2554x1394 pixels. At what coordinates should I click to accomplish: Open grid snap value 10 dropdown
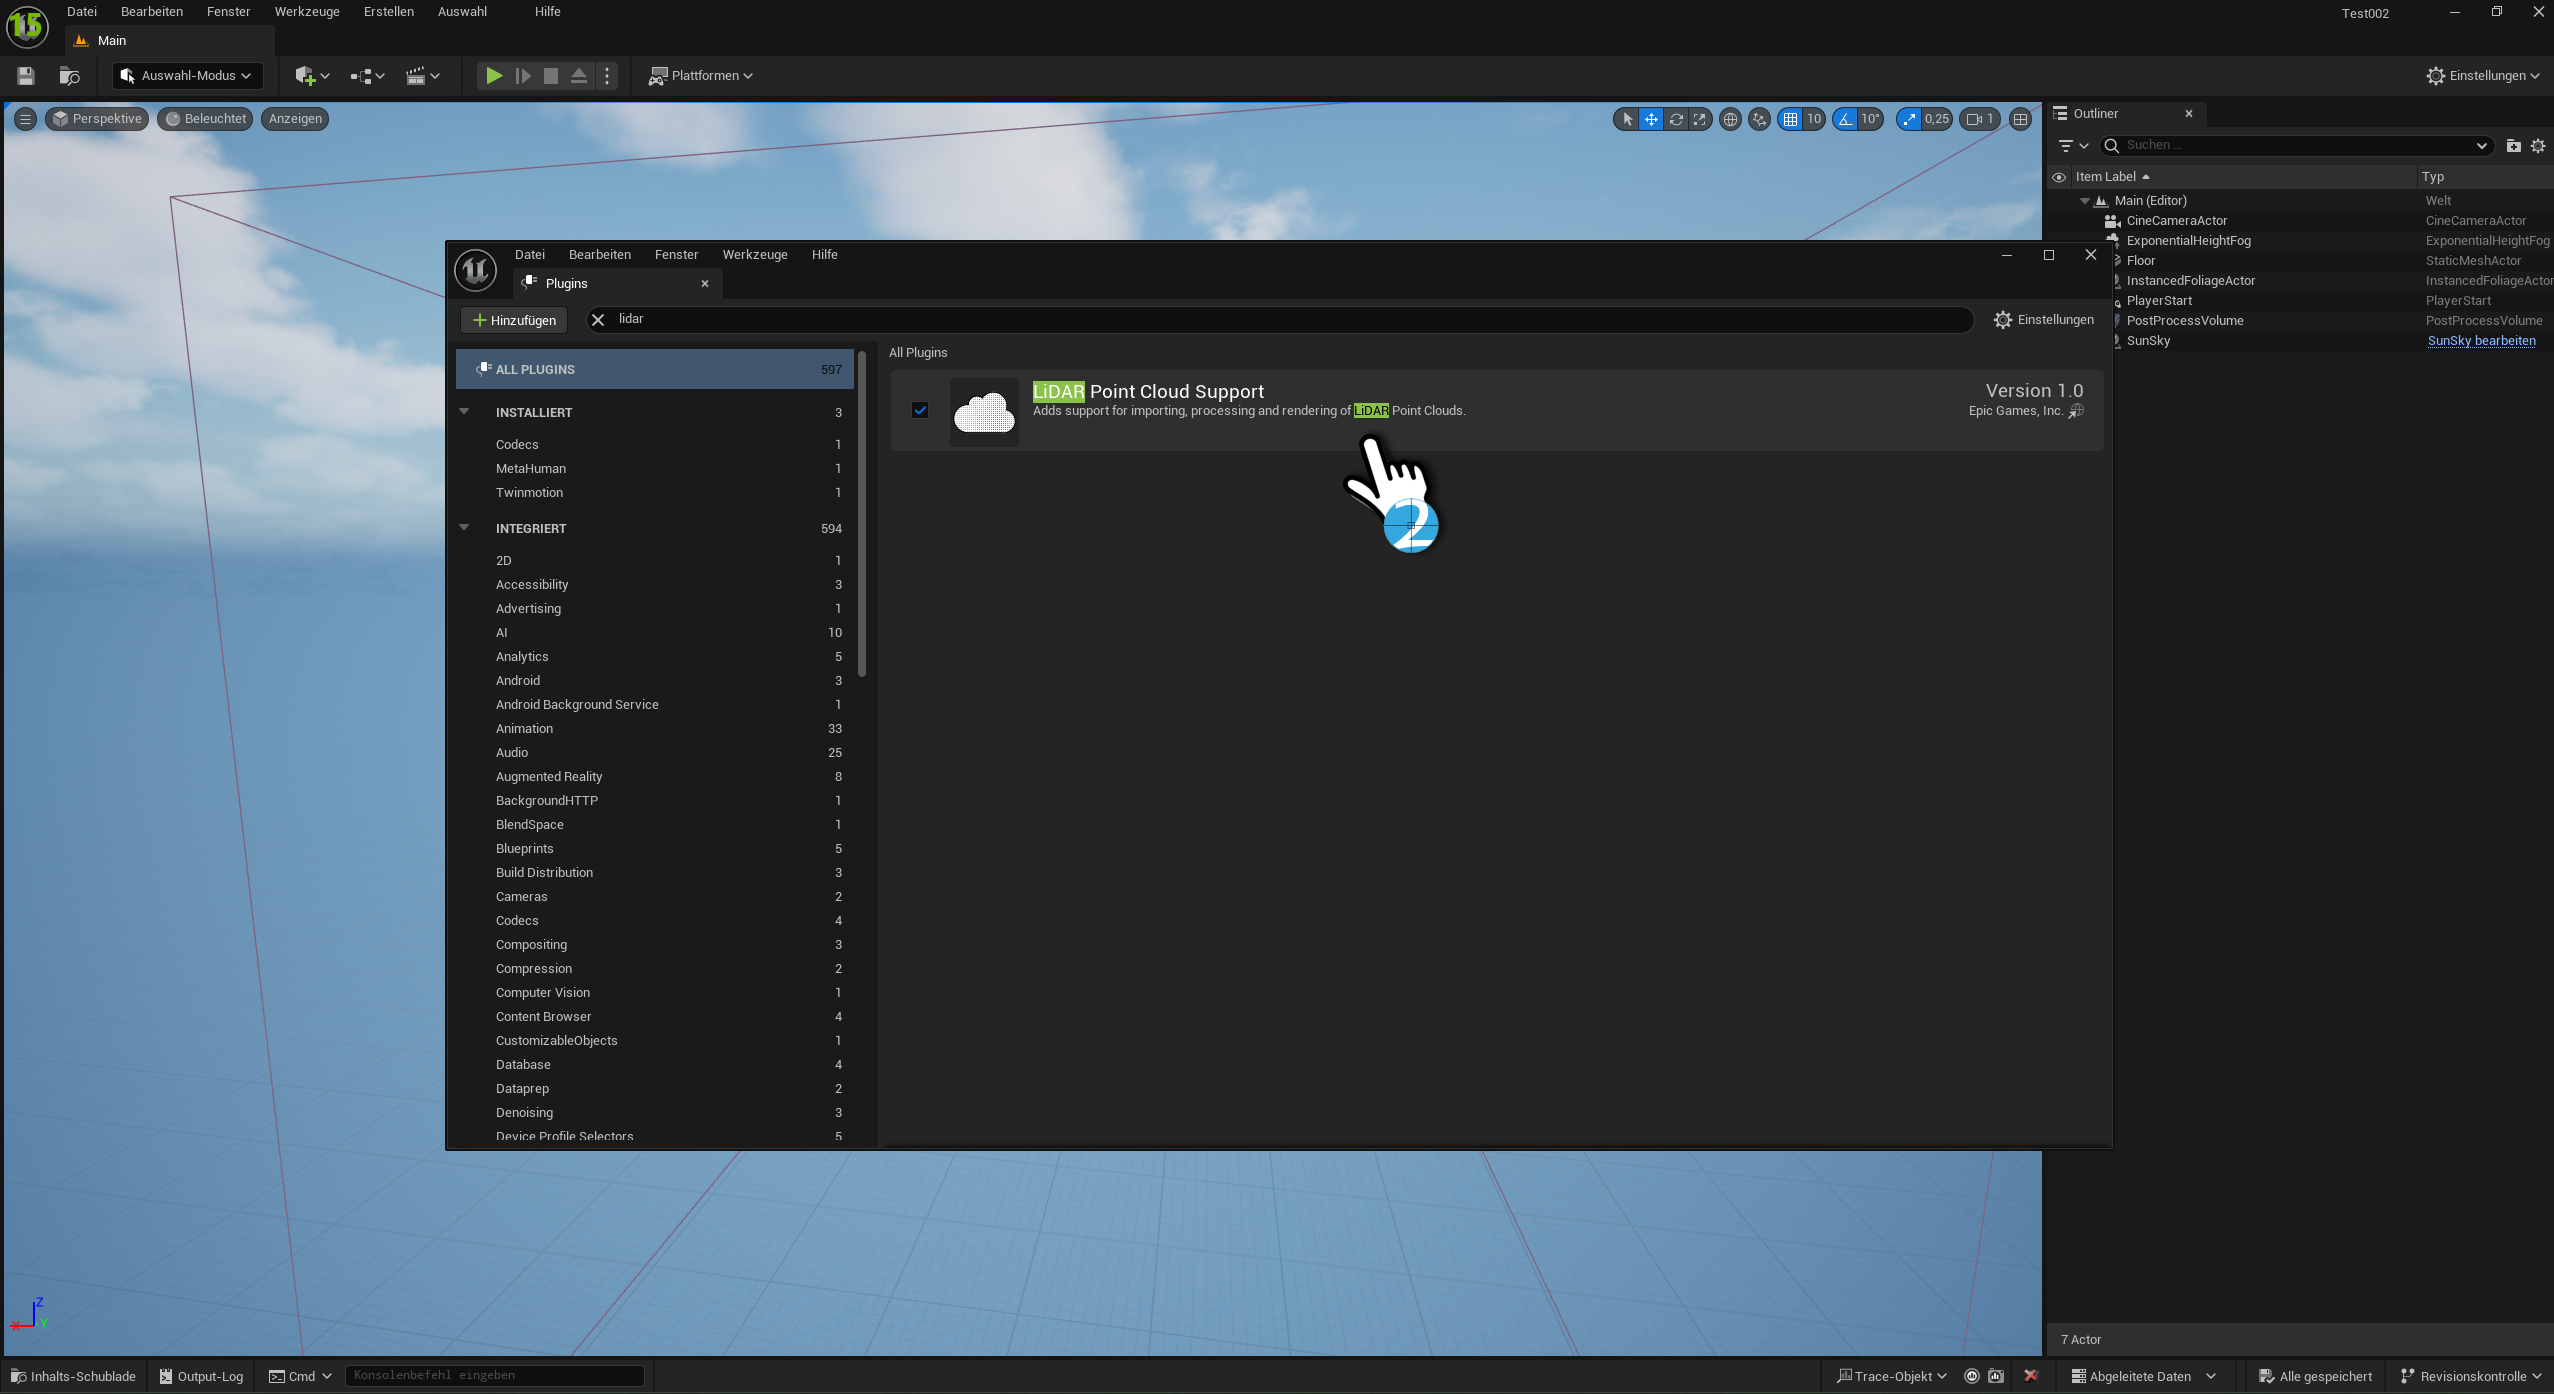click(1814, 119)
